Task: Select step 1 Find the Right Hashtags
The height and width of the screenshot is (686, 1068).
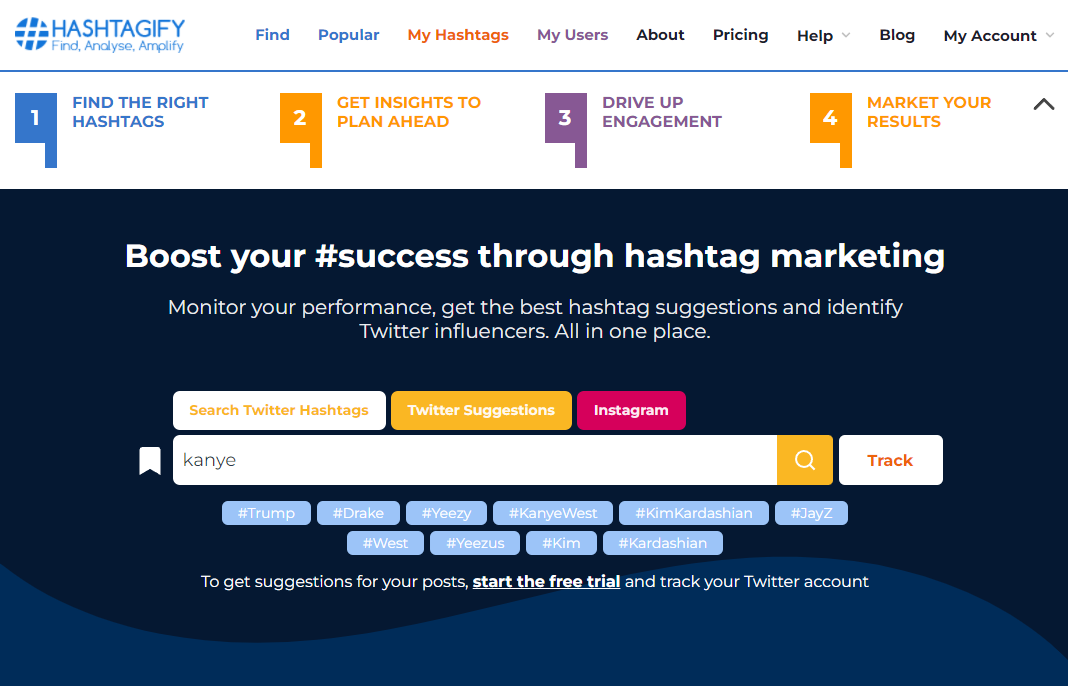Action: click(112, 129)
